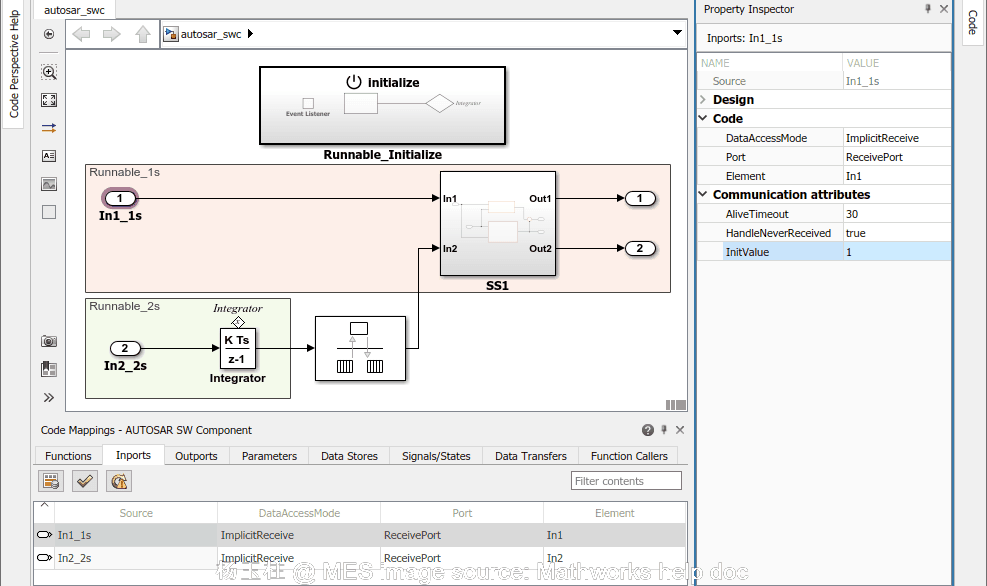Click the refresh icon in Code Mappings toolbar
Image resolution: width=987 pixels, height=586 pixels.
[119, 481]
